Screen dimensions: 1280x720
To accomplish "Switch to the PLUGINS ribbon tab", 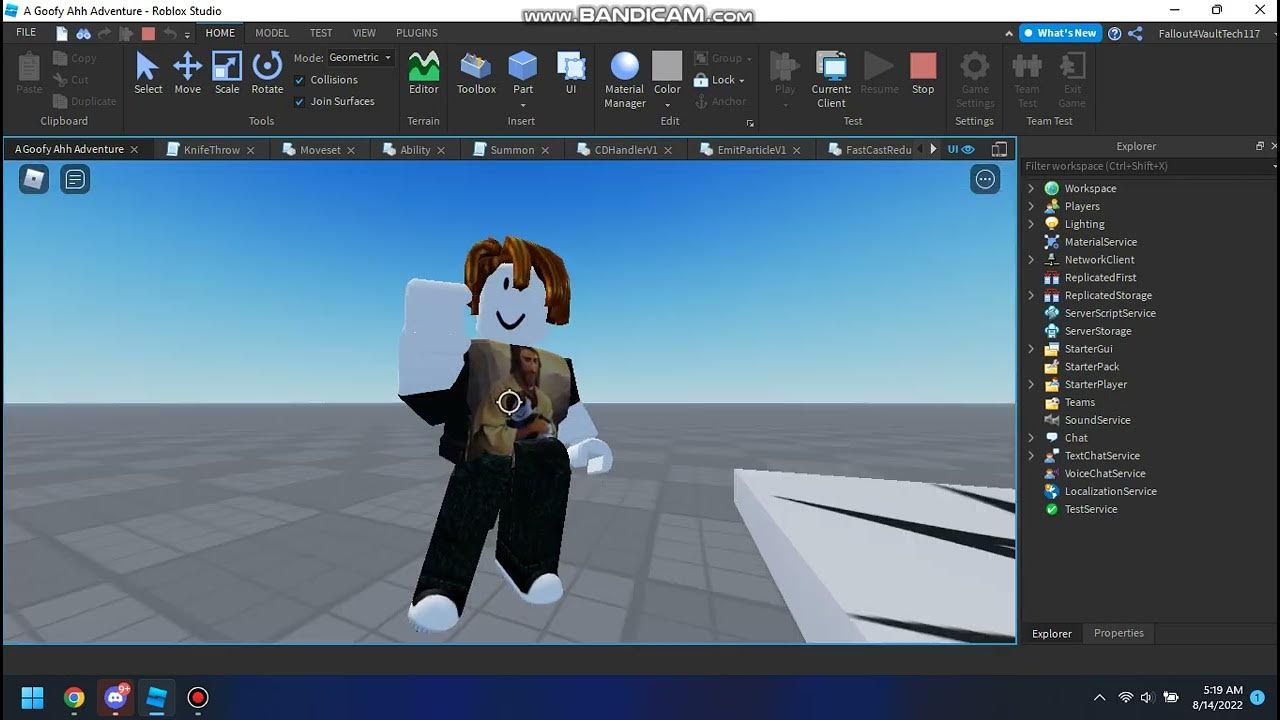I will click(x=417, y=33).
